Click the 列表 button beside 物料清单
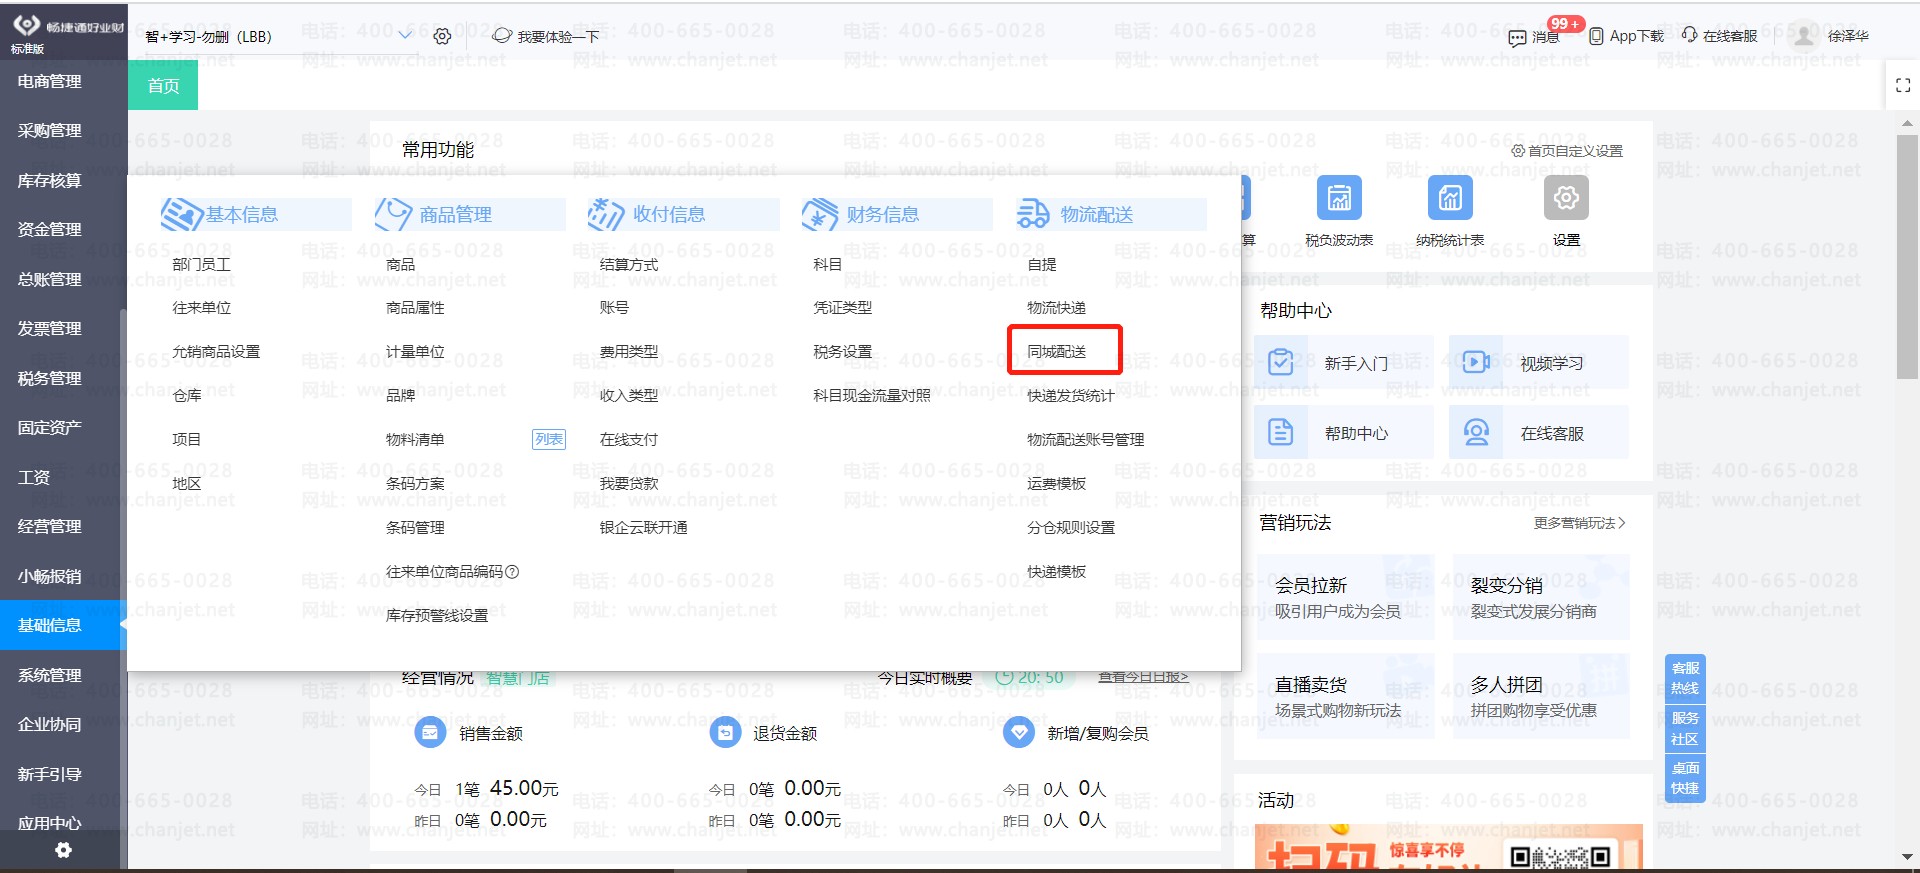1920x873 pixels. 549,439
